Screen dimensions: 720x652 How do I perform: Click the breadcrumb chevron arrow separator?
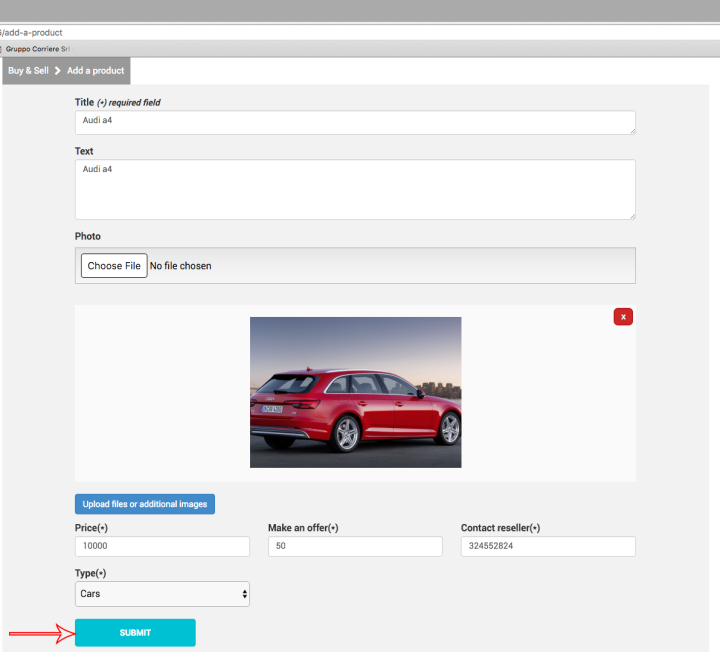(x=58, y=71)
